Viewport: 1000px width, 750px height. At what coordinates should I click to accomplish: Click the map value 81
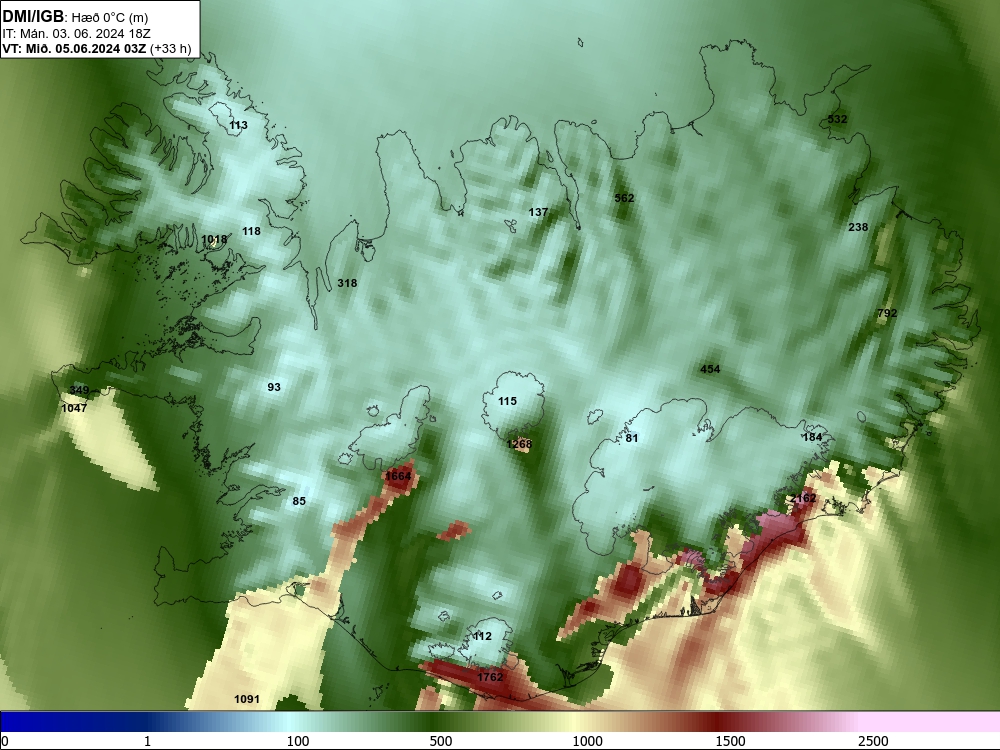[631, 438]
